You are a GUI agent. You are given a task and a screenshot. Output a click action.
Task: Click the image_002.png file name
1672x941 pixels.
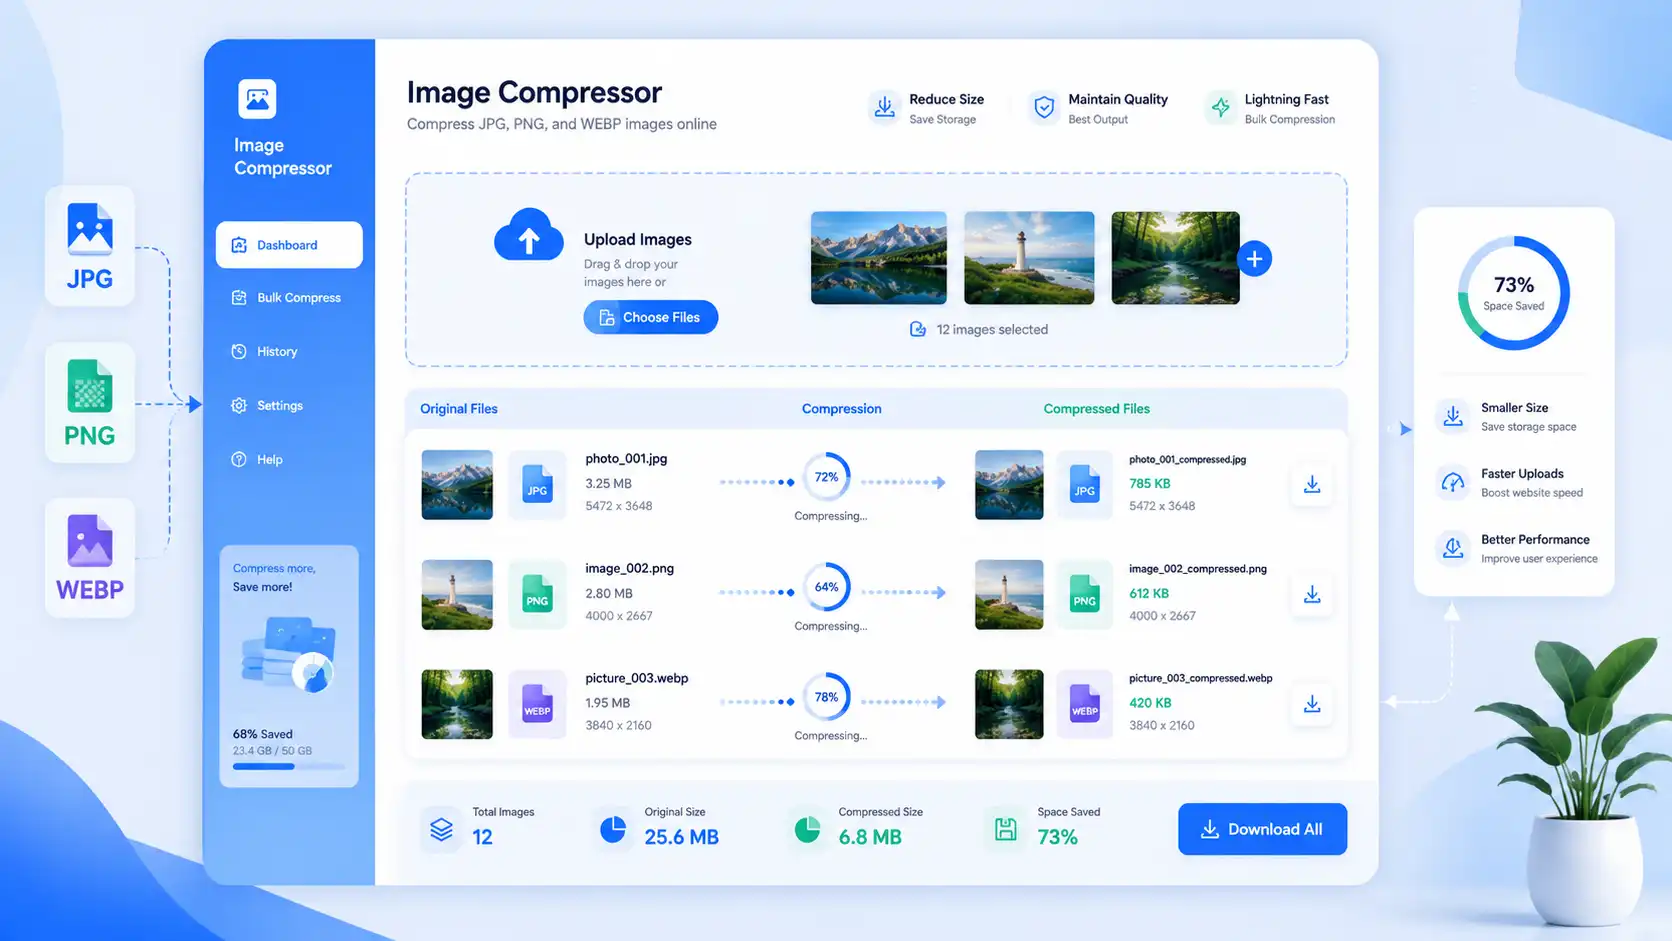click(629, 568)
